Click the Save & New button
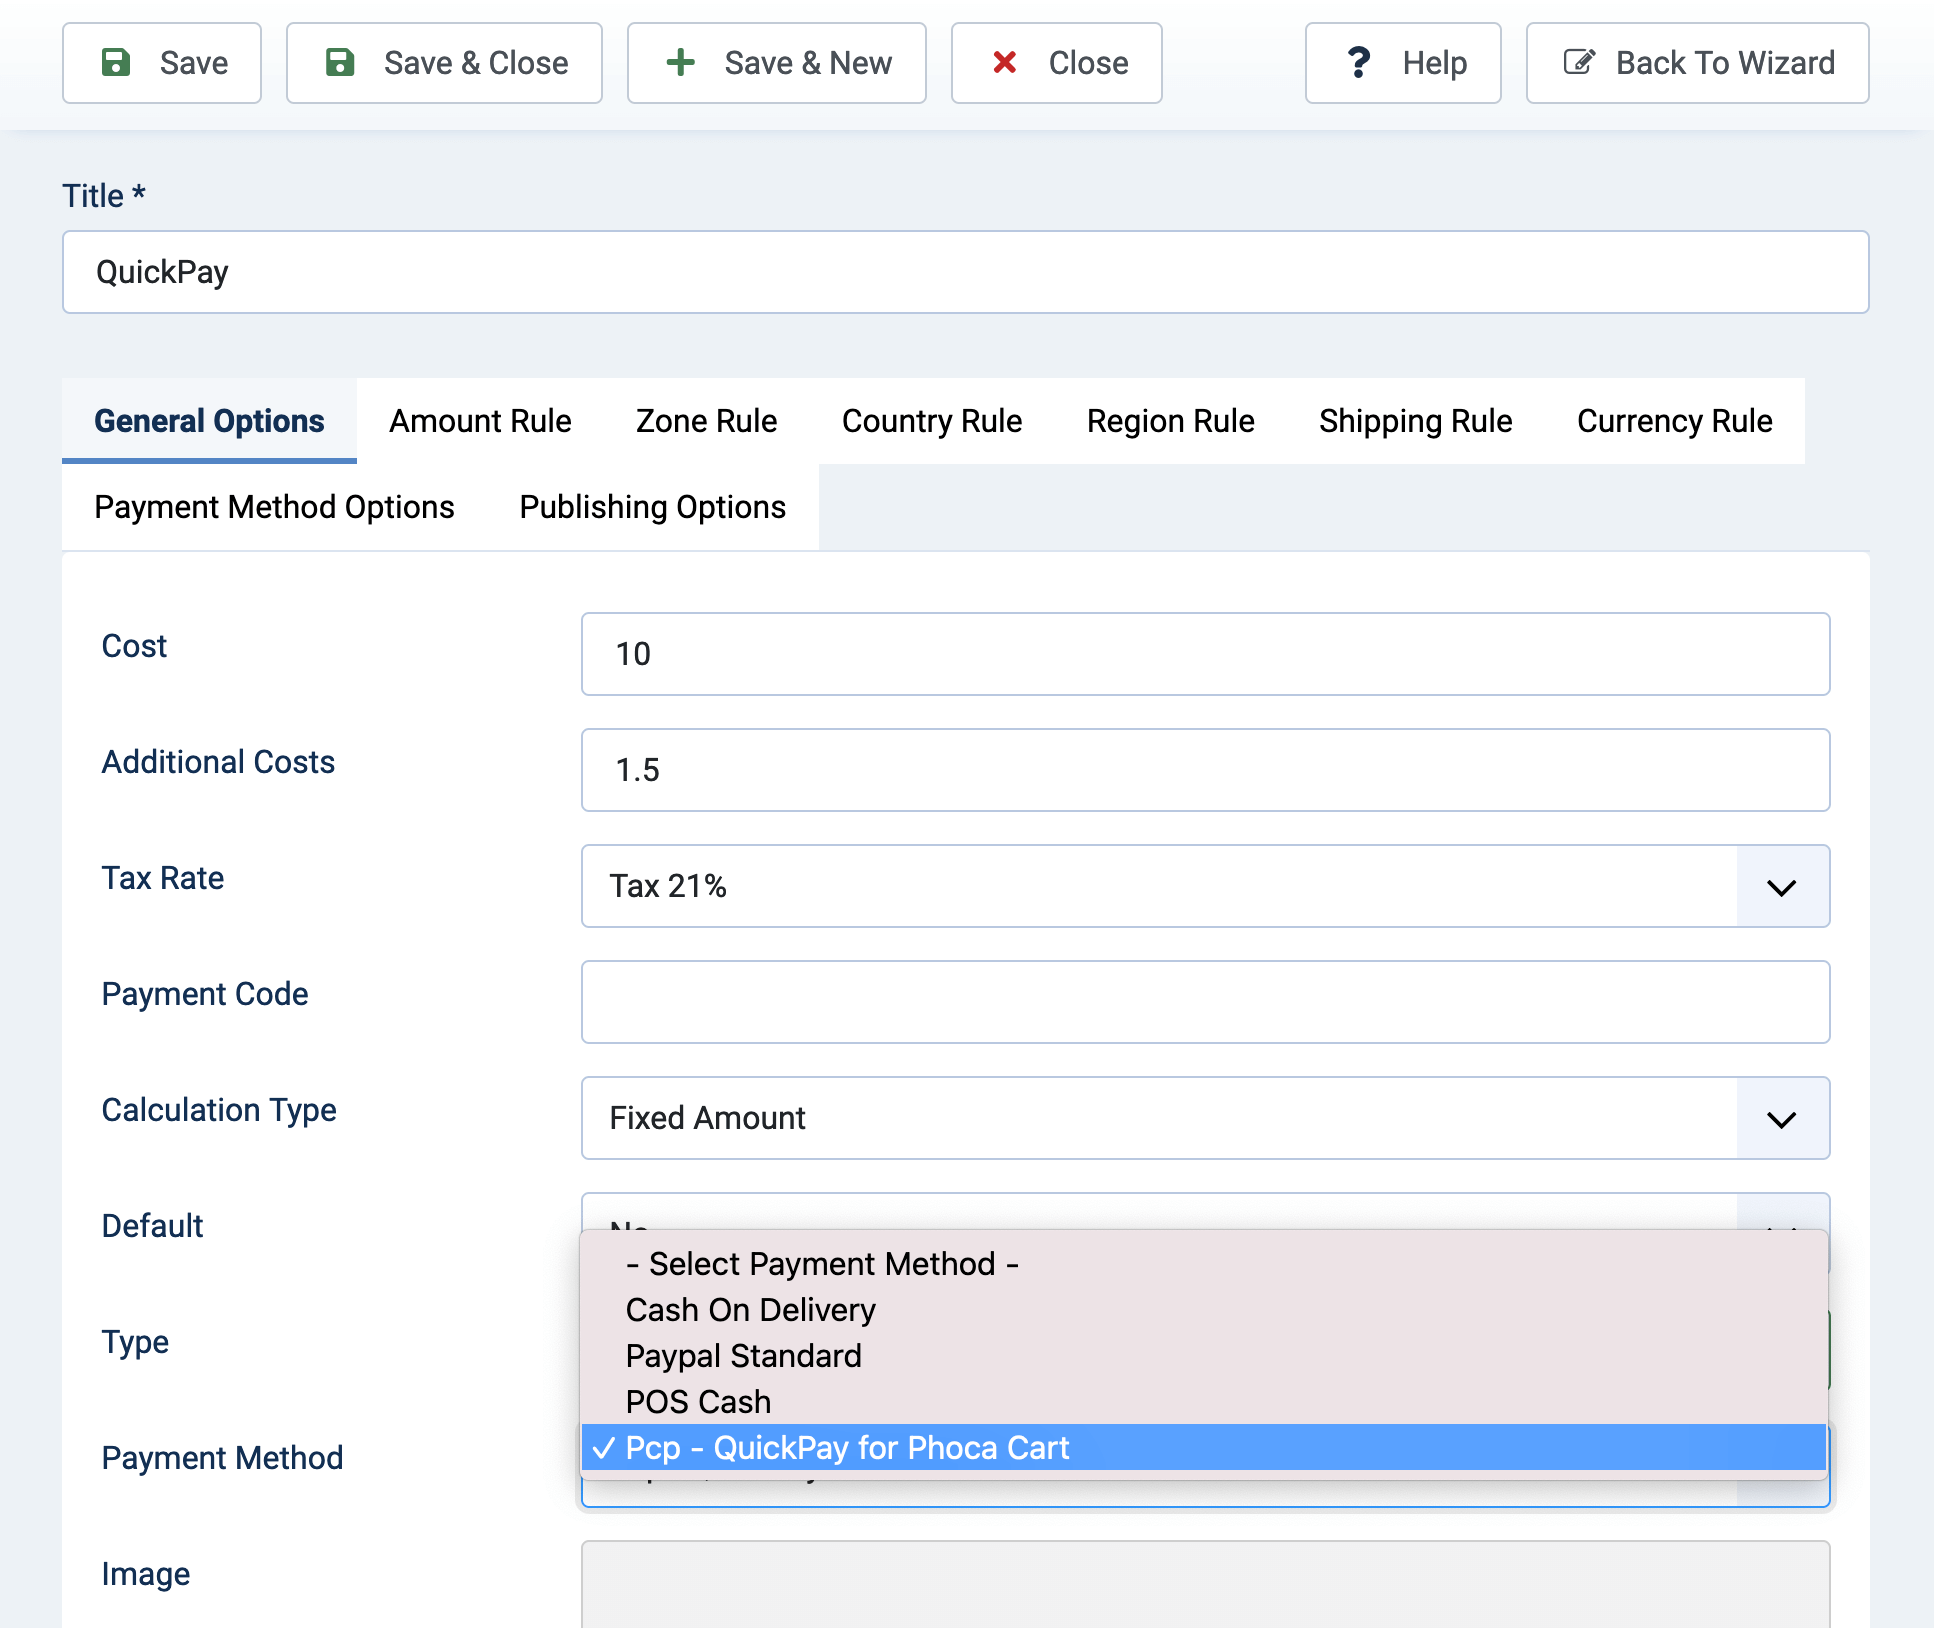This screenshot has width=1934, height=1628. (x=777, y=62)
